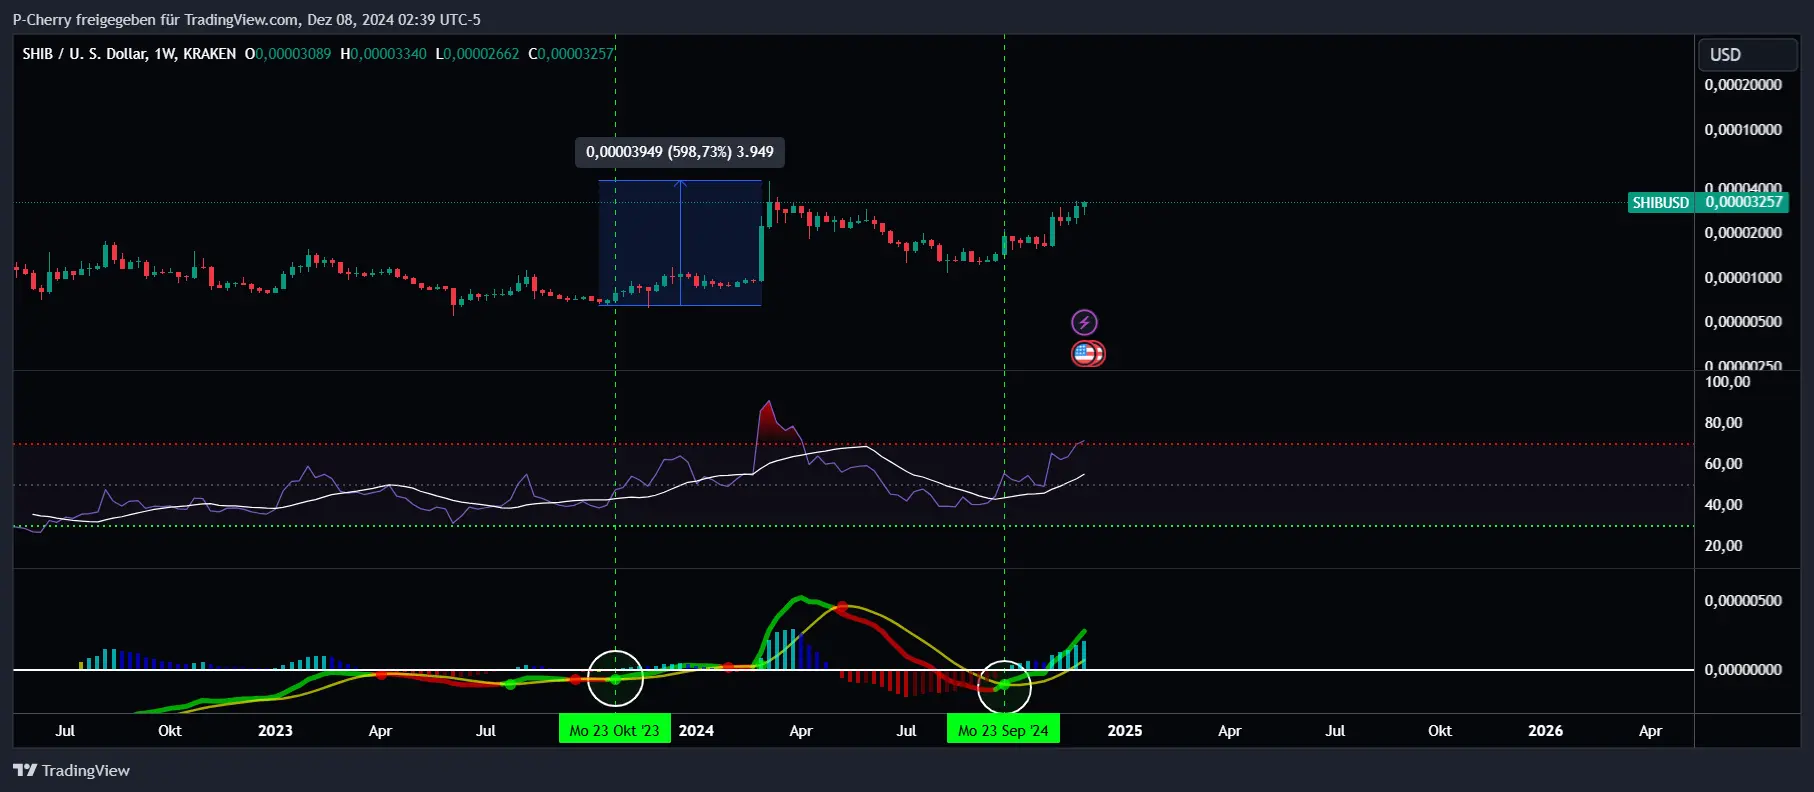The width and height of the screenshot is (1814, 792).
Task: Click the RSI 20,00 scale label
Action: (1724, 546)
